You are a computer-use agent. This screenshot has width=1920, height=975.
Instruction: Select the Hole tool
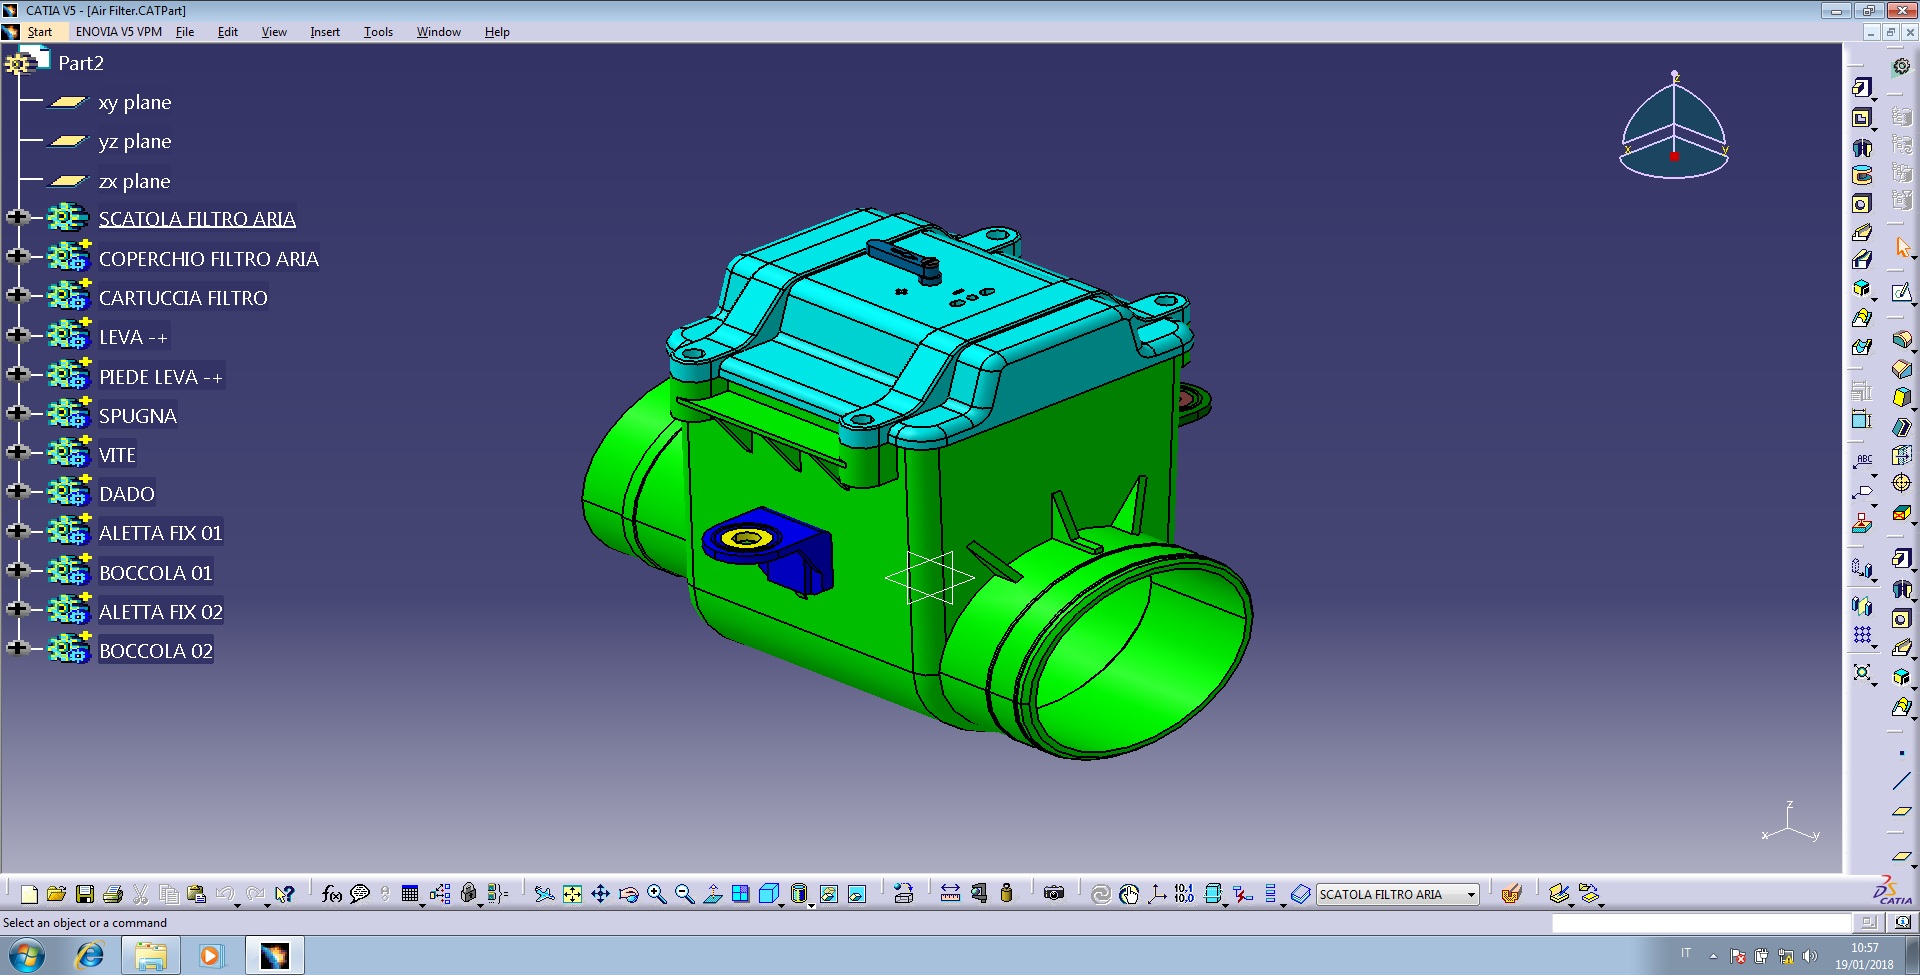(x=1862, y=204)
